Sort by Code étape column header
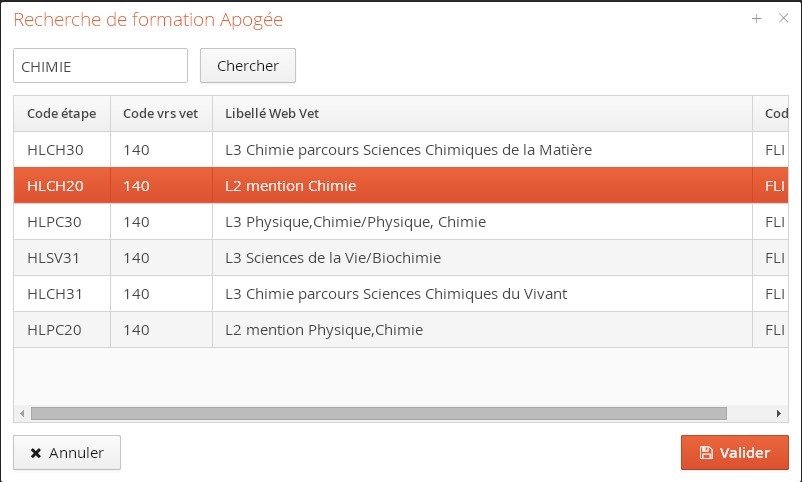Viewport: 802px width, 482px height. pyautogui.click(x=61, y=114)
